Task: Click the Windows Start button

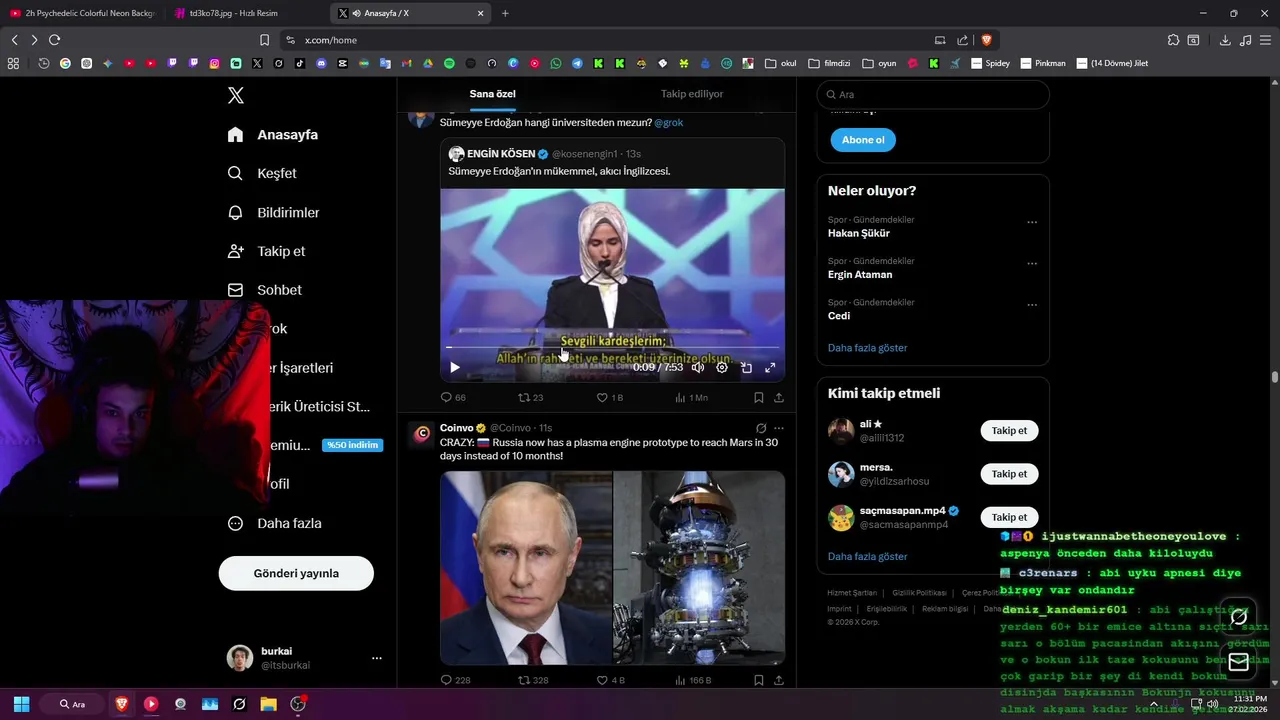Action: click(21, 704)
